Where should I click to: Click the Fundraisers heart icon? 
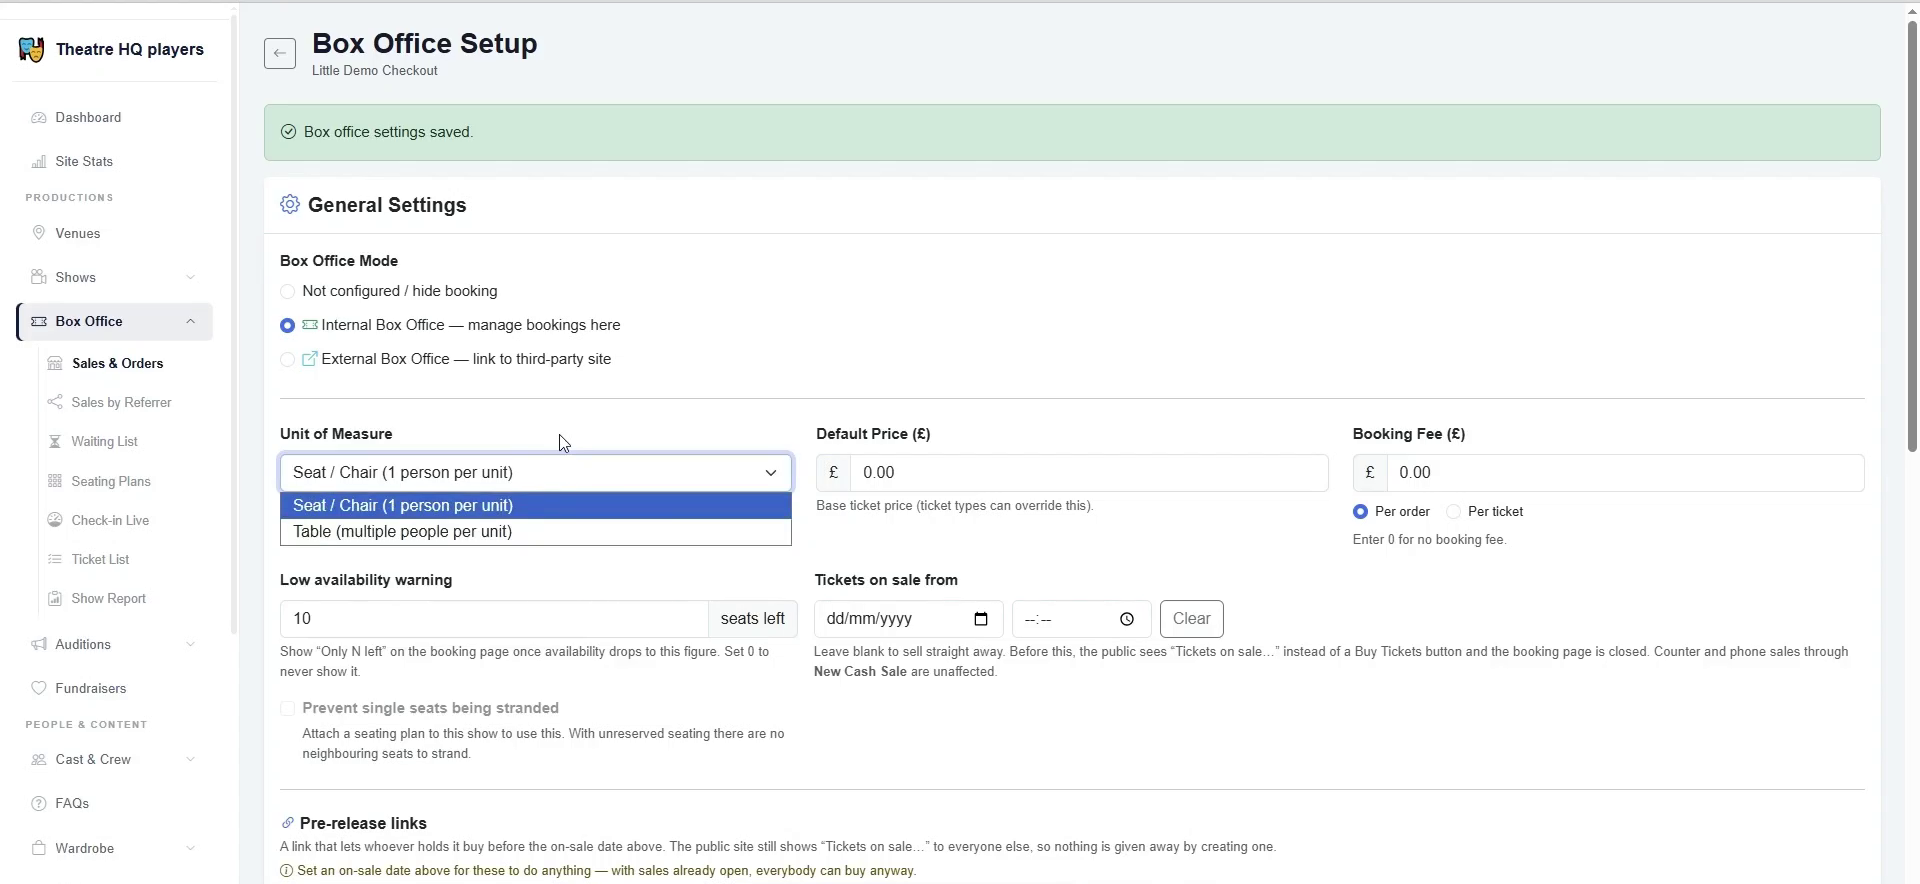click(39, 688)
